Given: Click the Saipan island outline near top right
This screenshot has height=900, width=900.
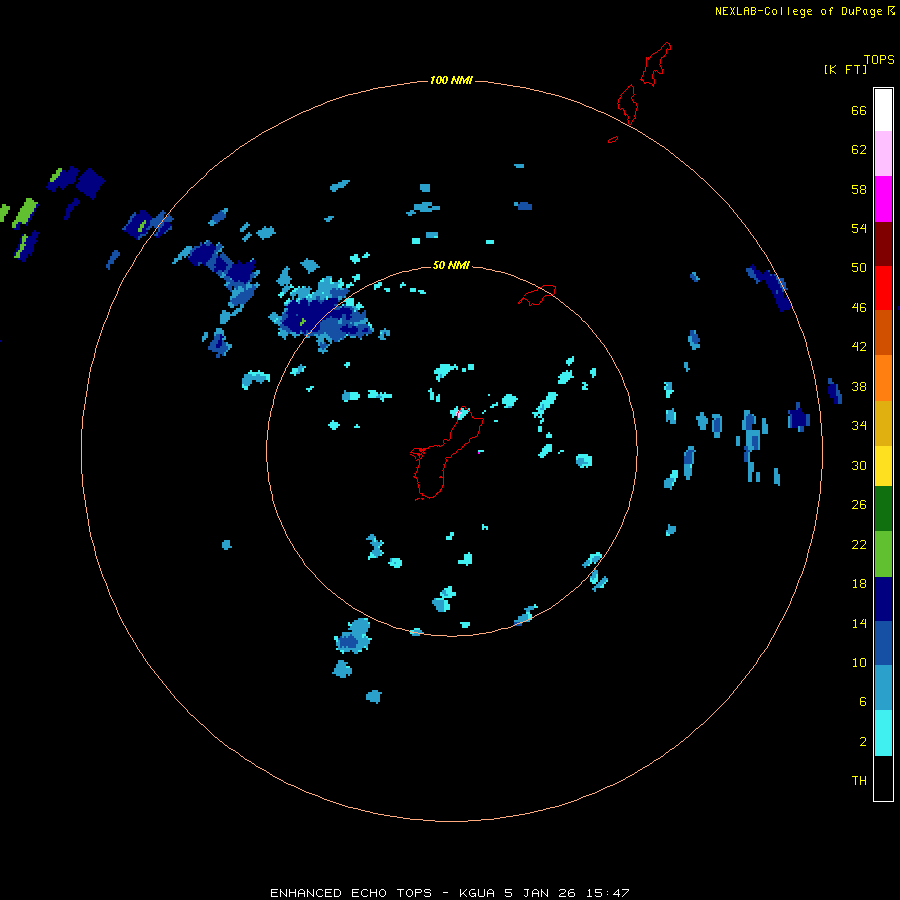Looking at the screenshot, I should point(656,64).
